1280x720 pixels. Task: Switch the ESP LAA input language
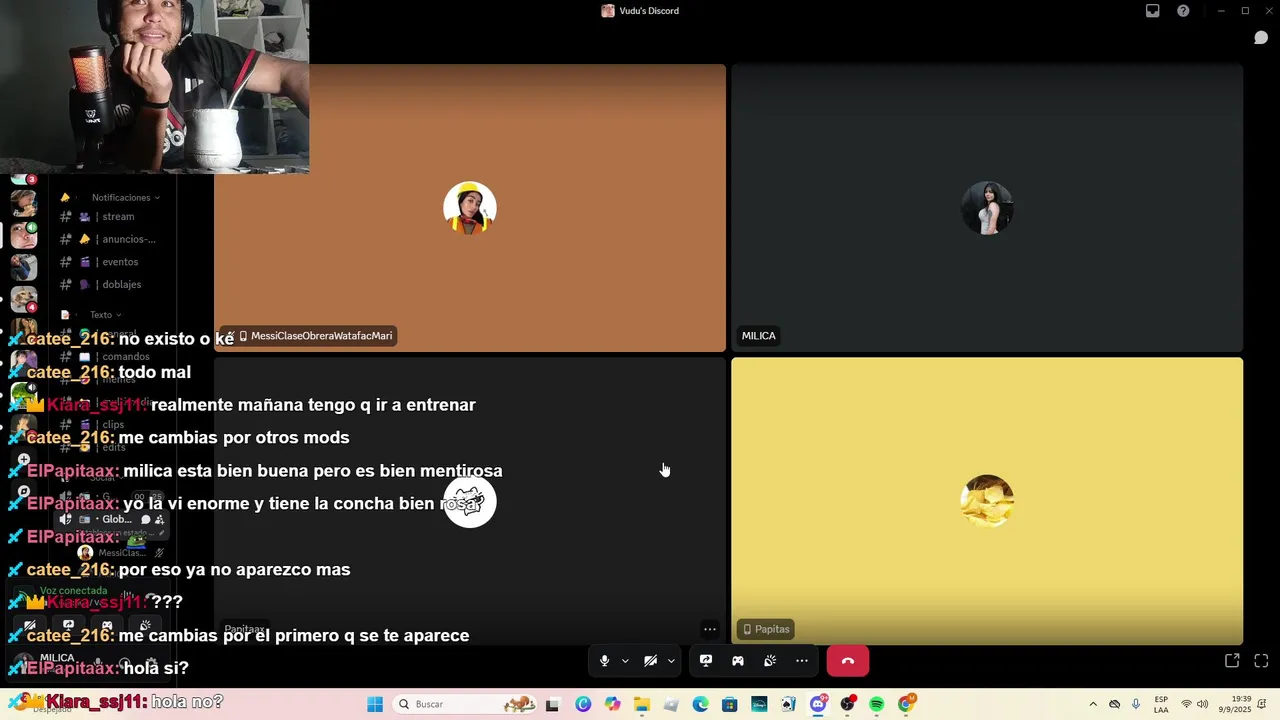point(1161,704)
